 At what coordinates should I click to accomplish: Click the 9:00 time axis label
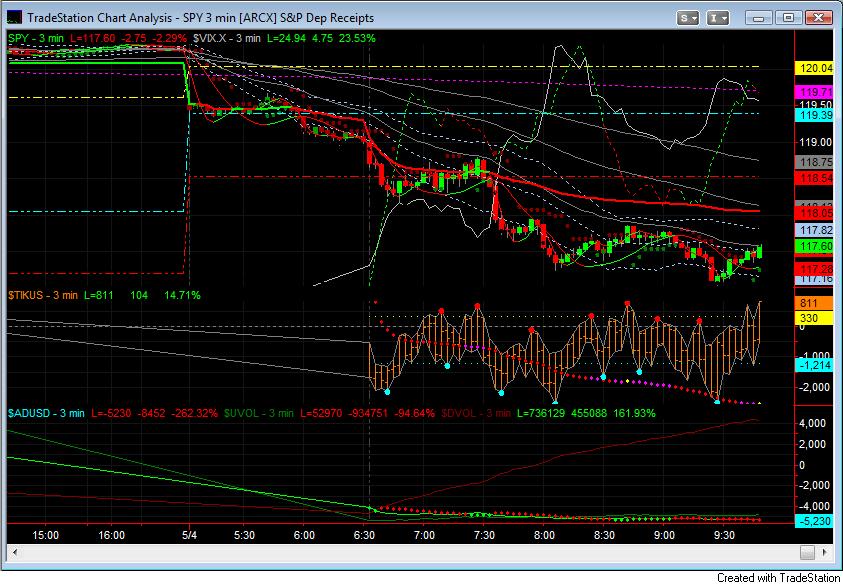[x=665, y=535]
